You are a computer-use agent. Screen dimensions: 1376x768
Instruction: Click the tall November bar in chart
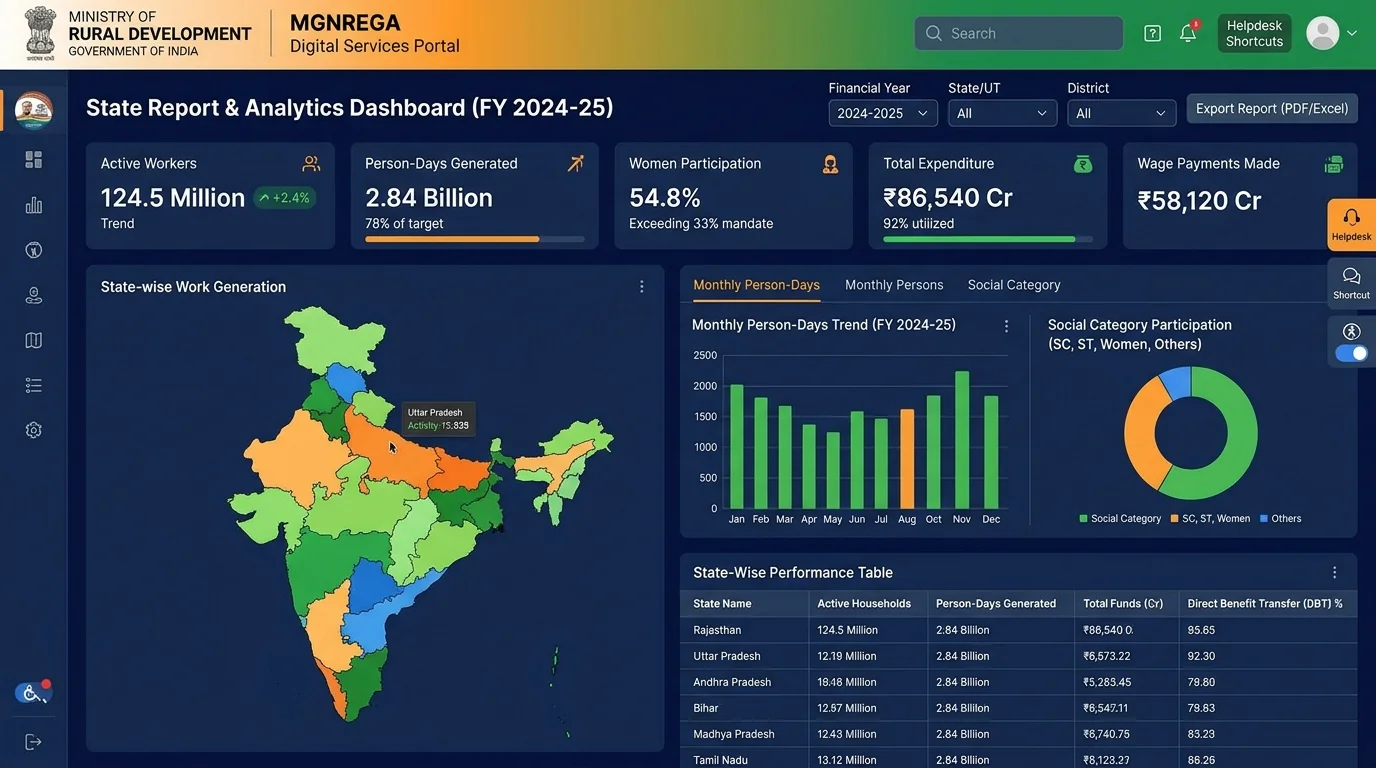tap(962, 440)
